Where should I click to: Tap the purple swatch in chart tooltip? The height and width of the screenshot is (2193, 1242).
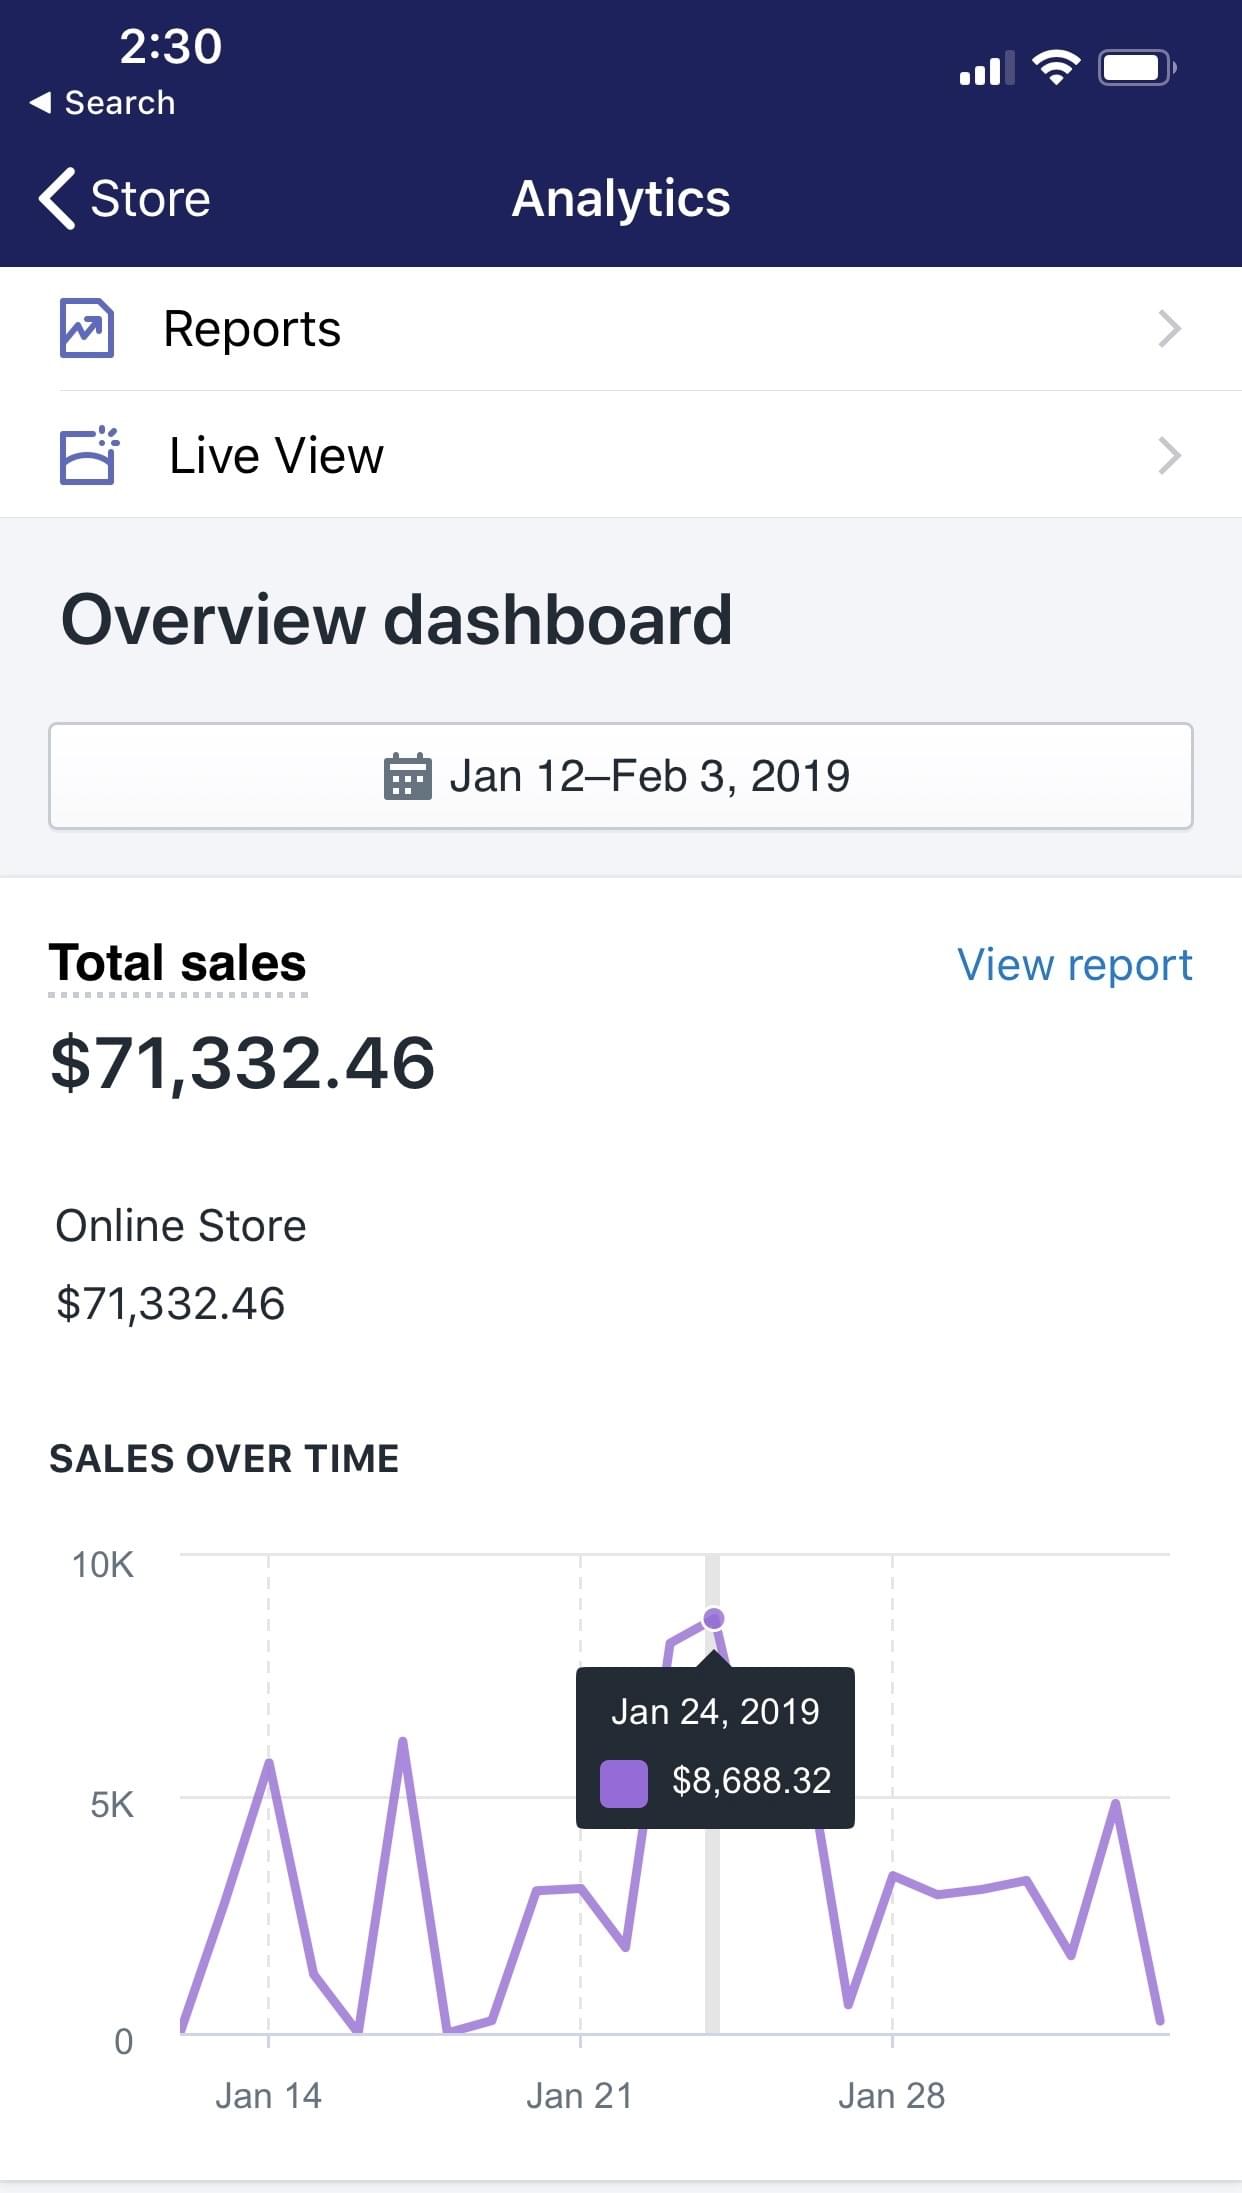623,1784
